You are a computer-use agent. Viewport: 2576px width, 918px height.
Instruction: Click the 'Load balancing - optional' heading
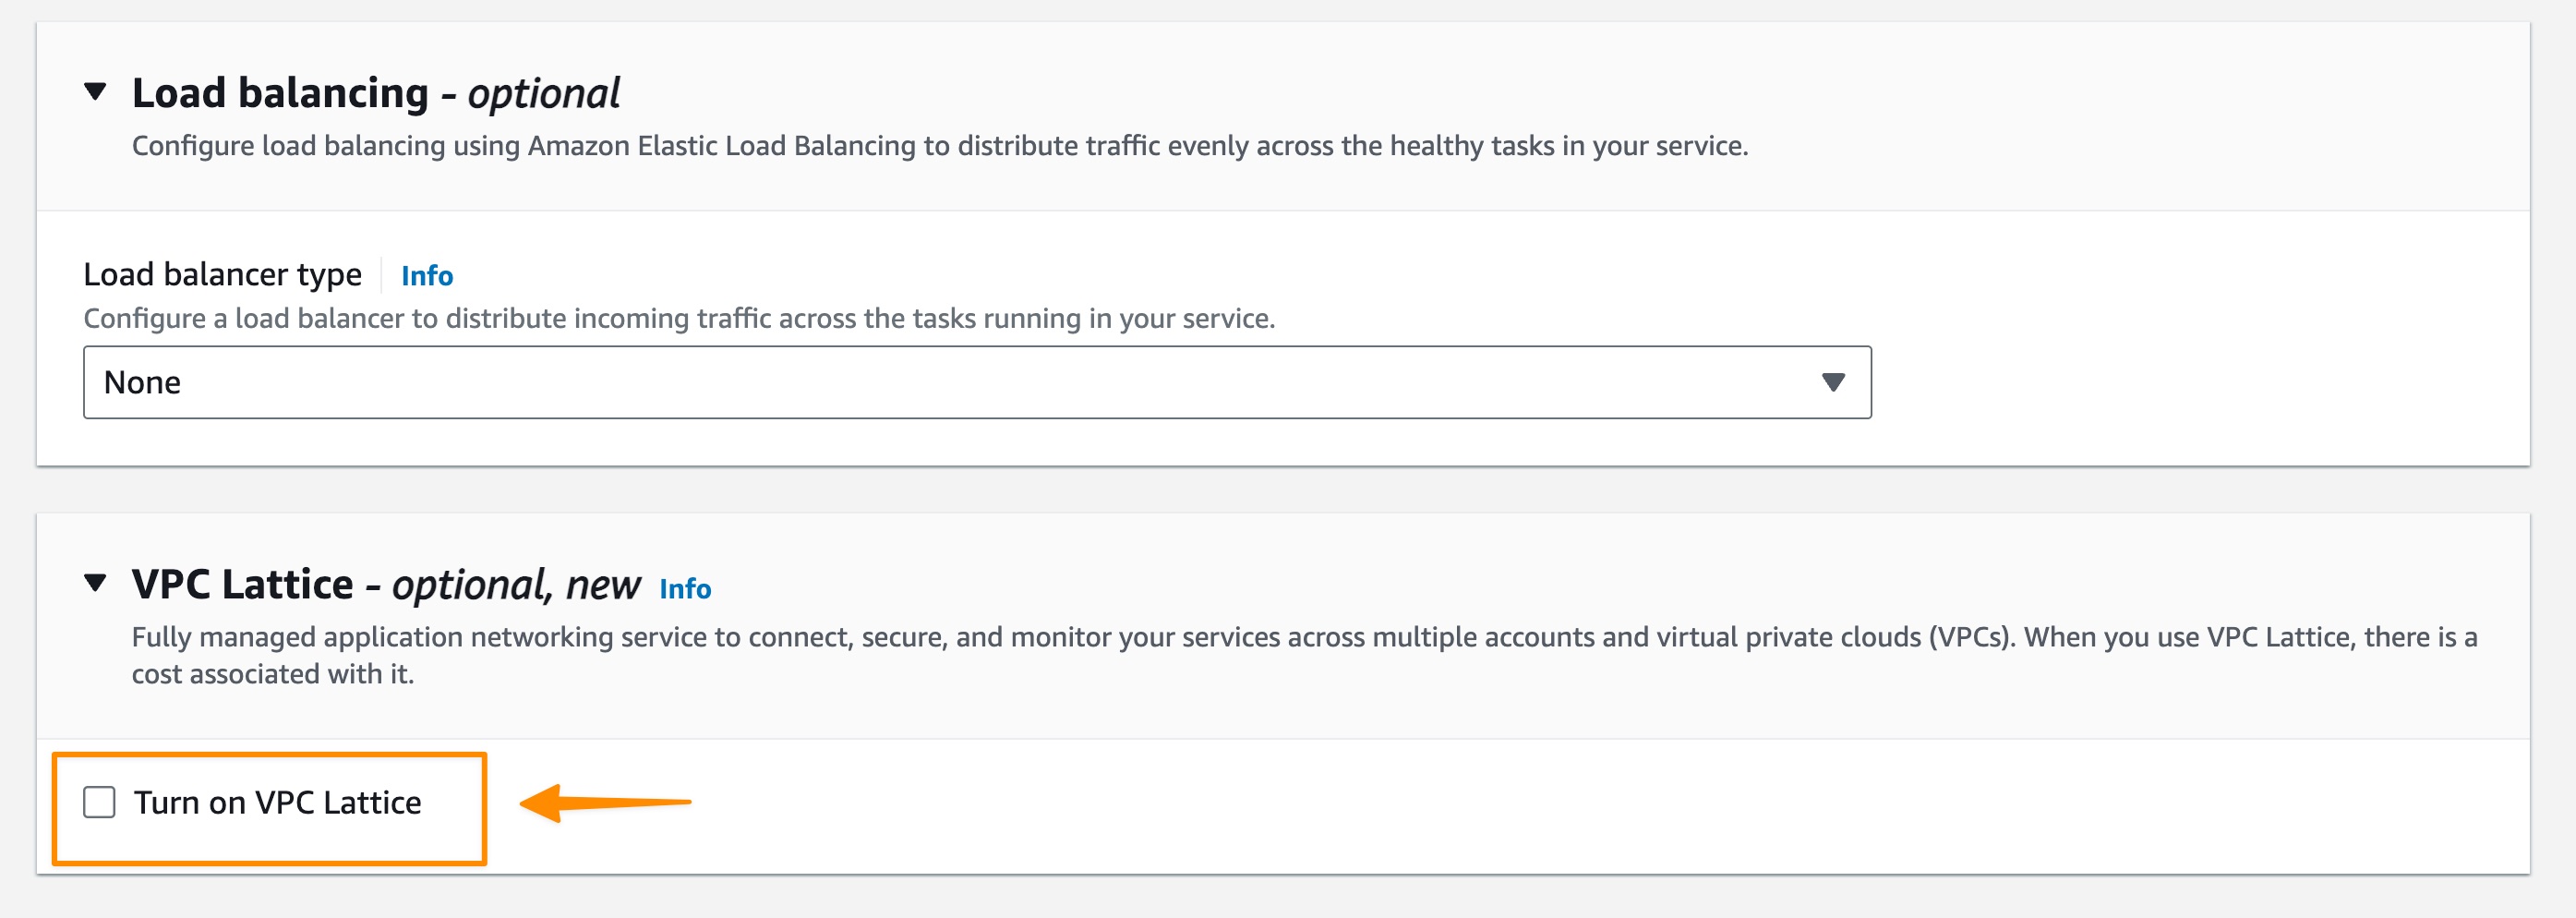tap(375, 93)
